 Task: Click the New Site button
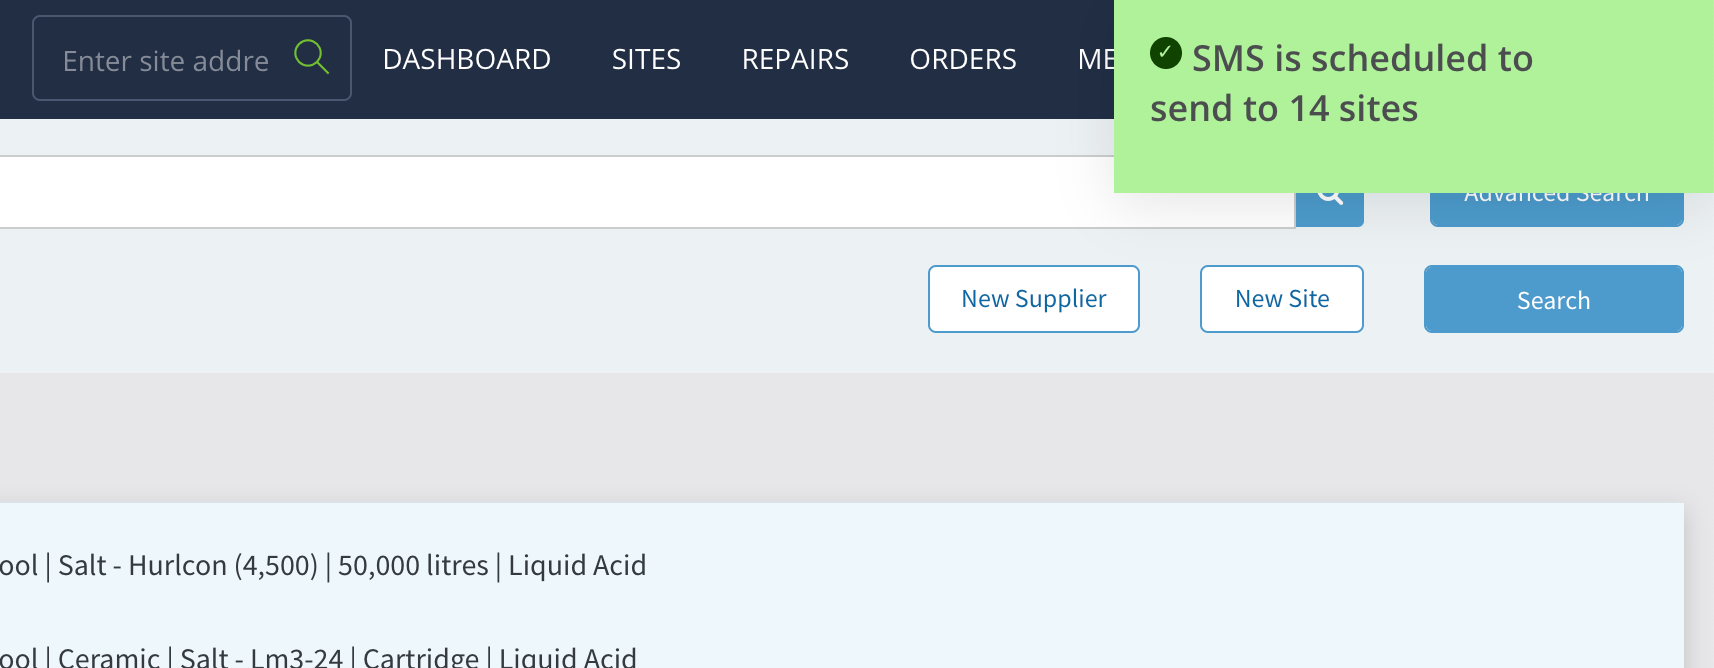(x=1282, y=299)
